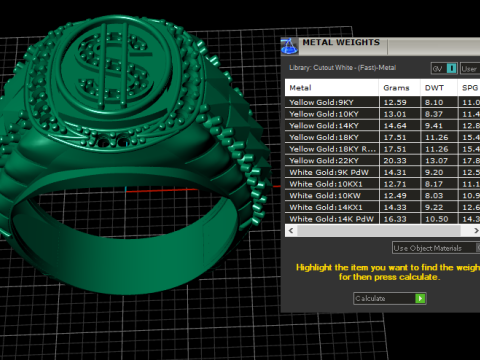
Task: Click the green Calculate play arrow
Action: (x=420, y=298)
